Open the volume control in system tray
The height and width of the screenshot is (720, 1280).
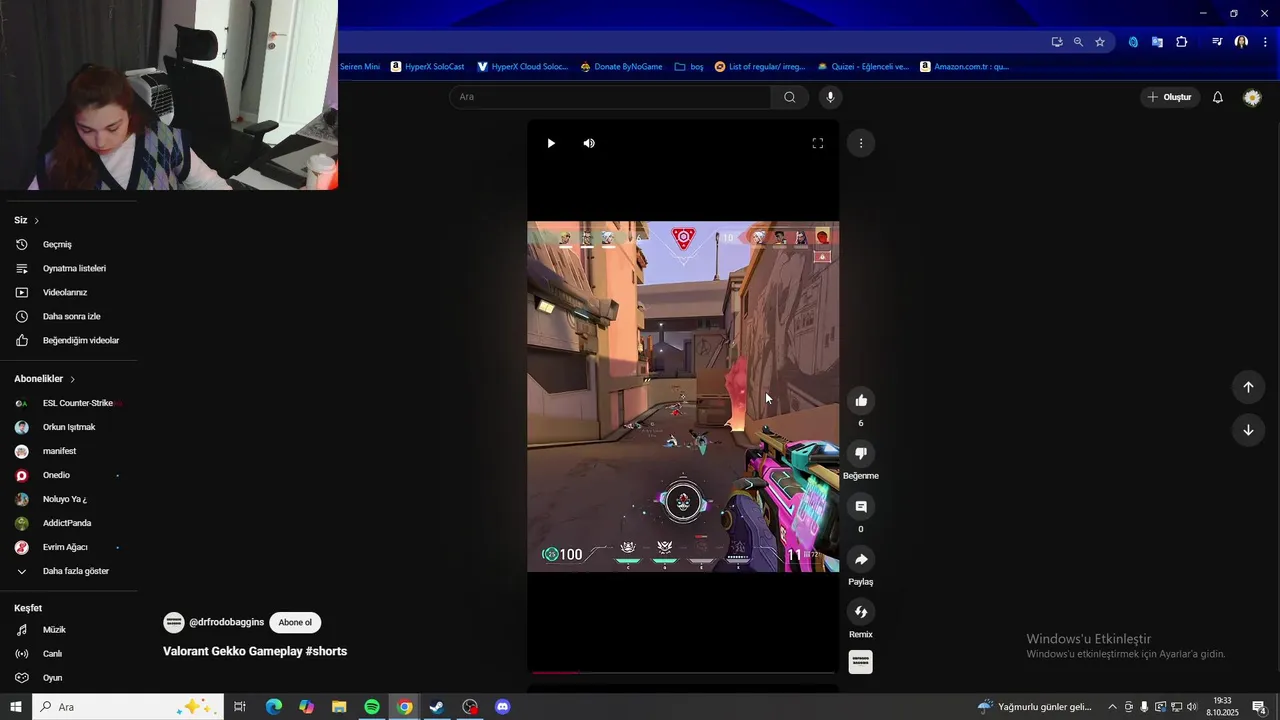tap(1192, 707)
